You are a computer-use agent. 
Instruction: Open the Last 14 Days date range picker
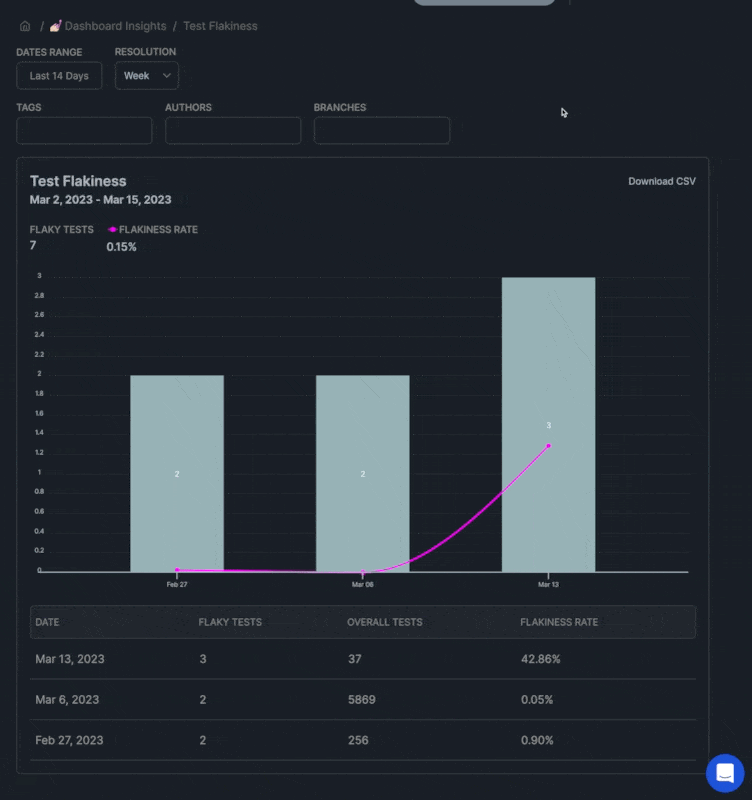click(x=59, y=76)
